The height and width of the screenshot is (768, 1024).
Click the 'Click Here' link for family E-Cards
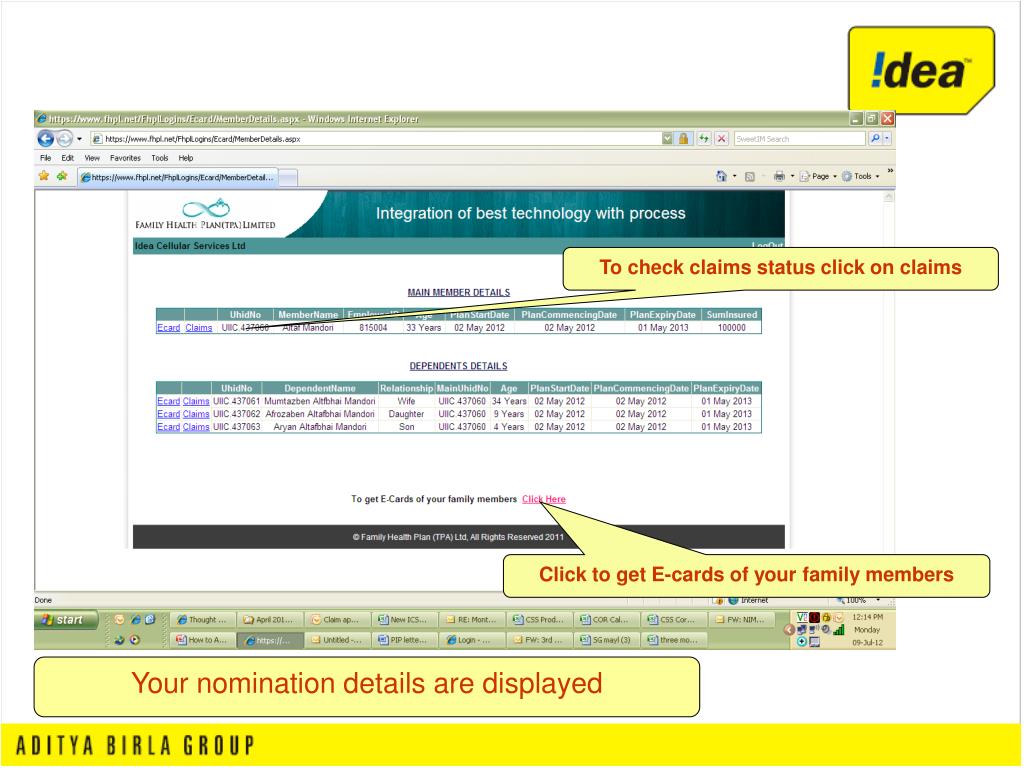point(543,499)
